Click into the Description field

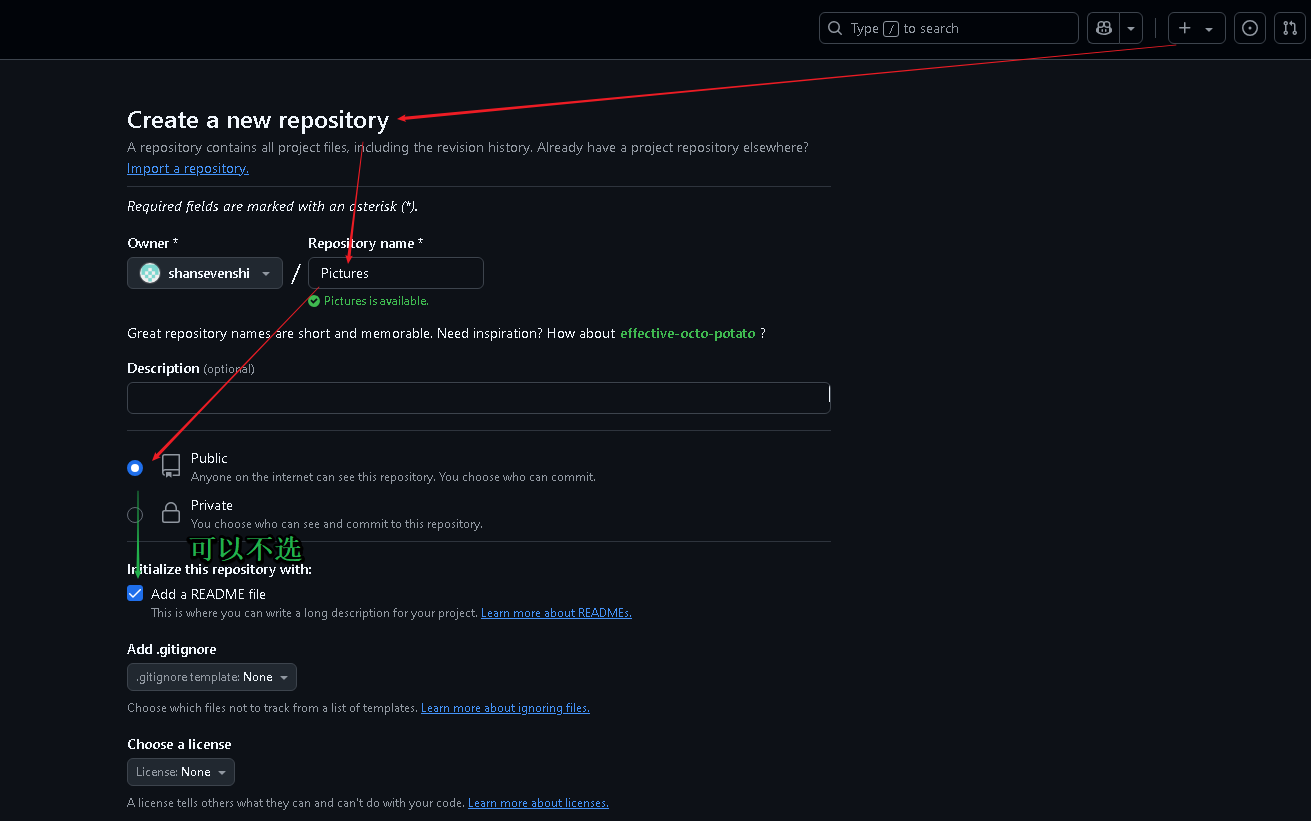tap(478, 397)
